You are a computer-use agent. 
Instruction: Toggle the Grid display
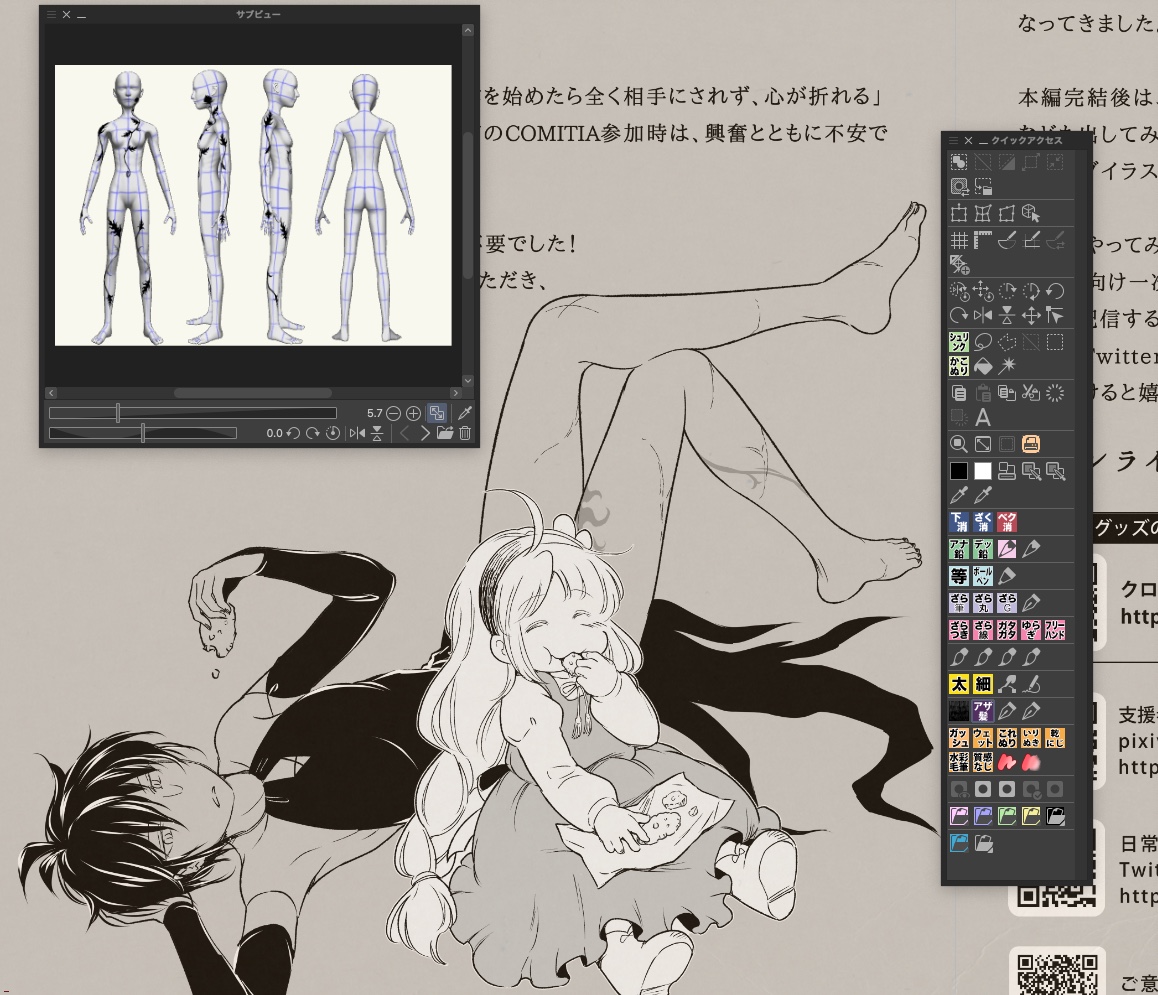tap(959, 240)
